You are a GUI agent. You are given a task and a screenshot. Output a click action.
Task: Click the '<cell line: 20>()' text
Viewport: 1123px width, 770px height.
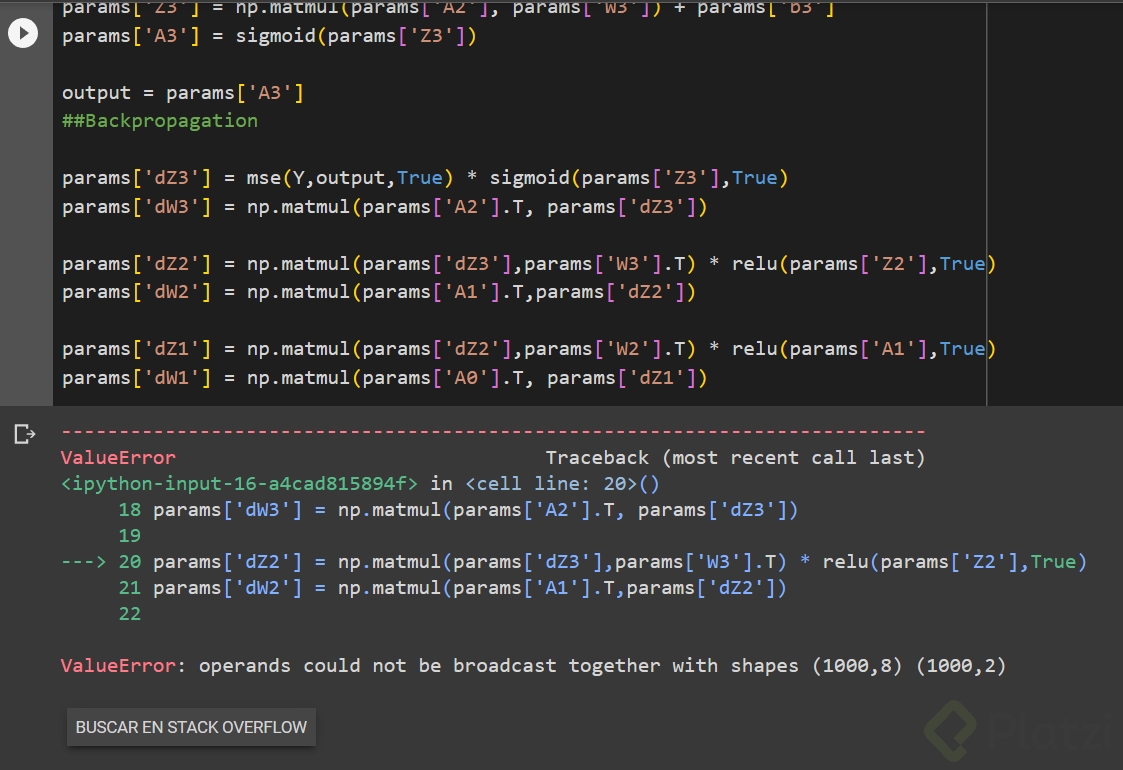[x=562, y=483]
